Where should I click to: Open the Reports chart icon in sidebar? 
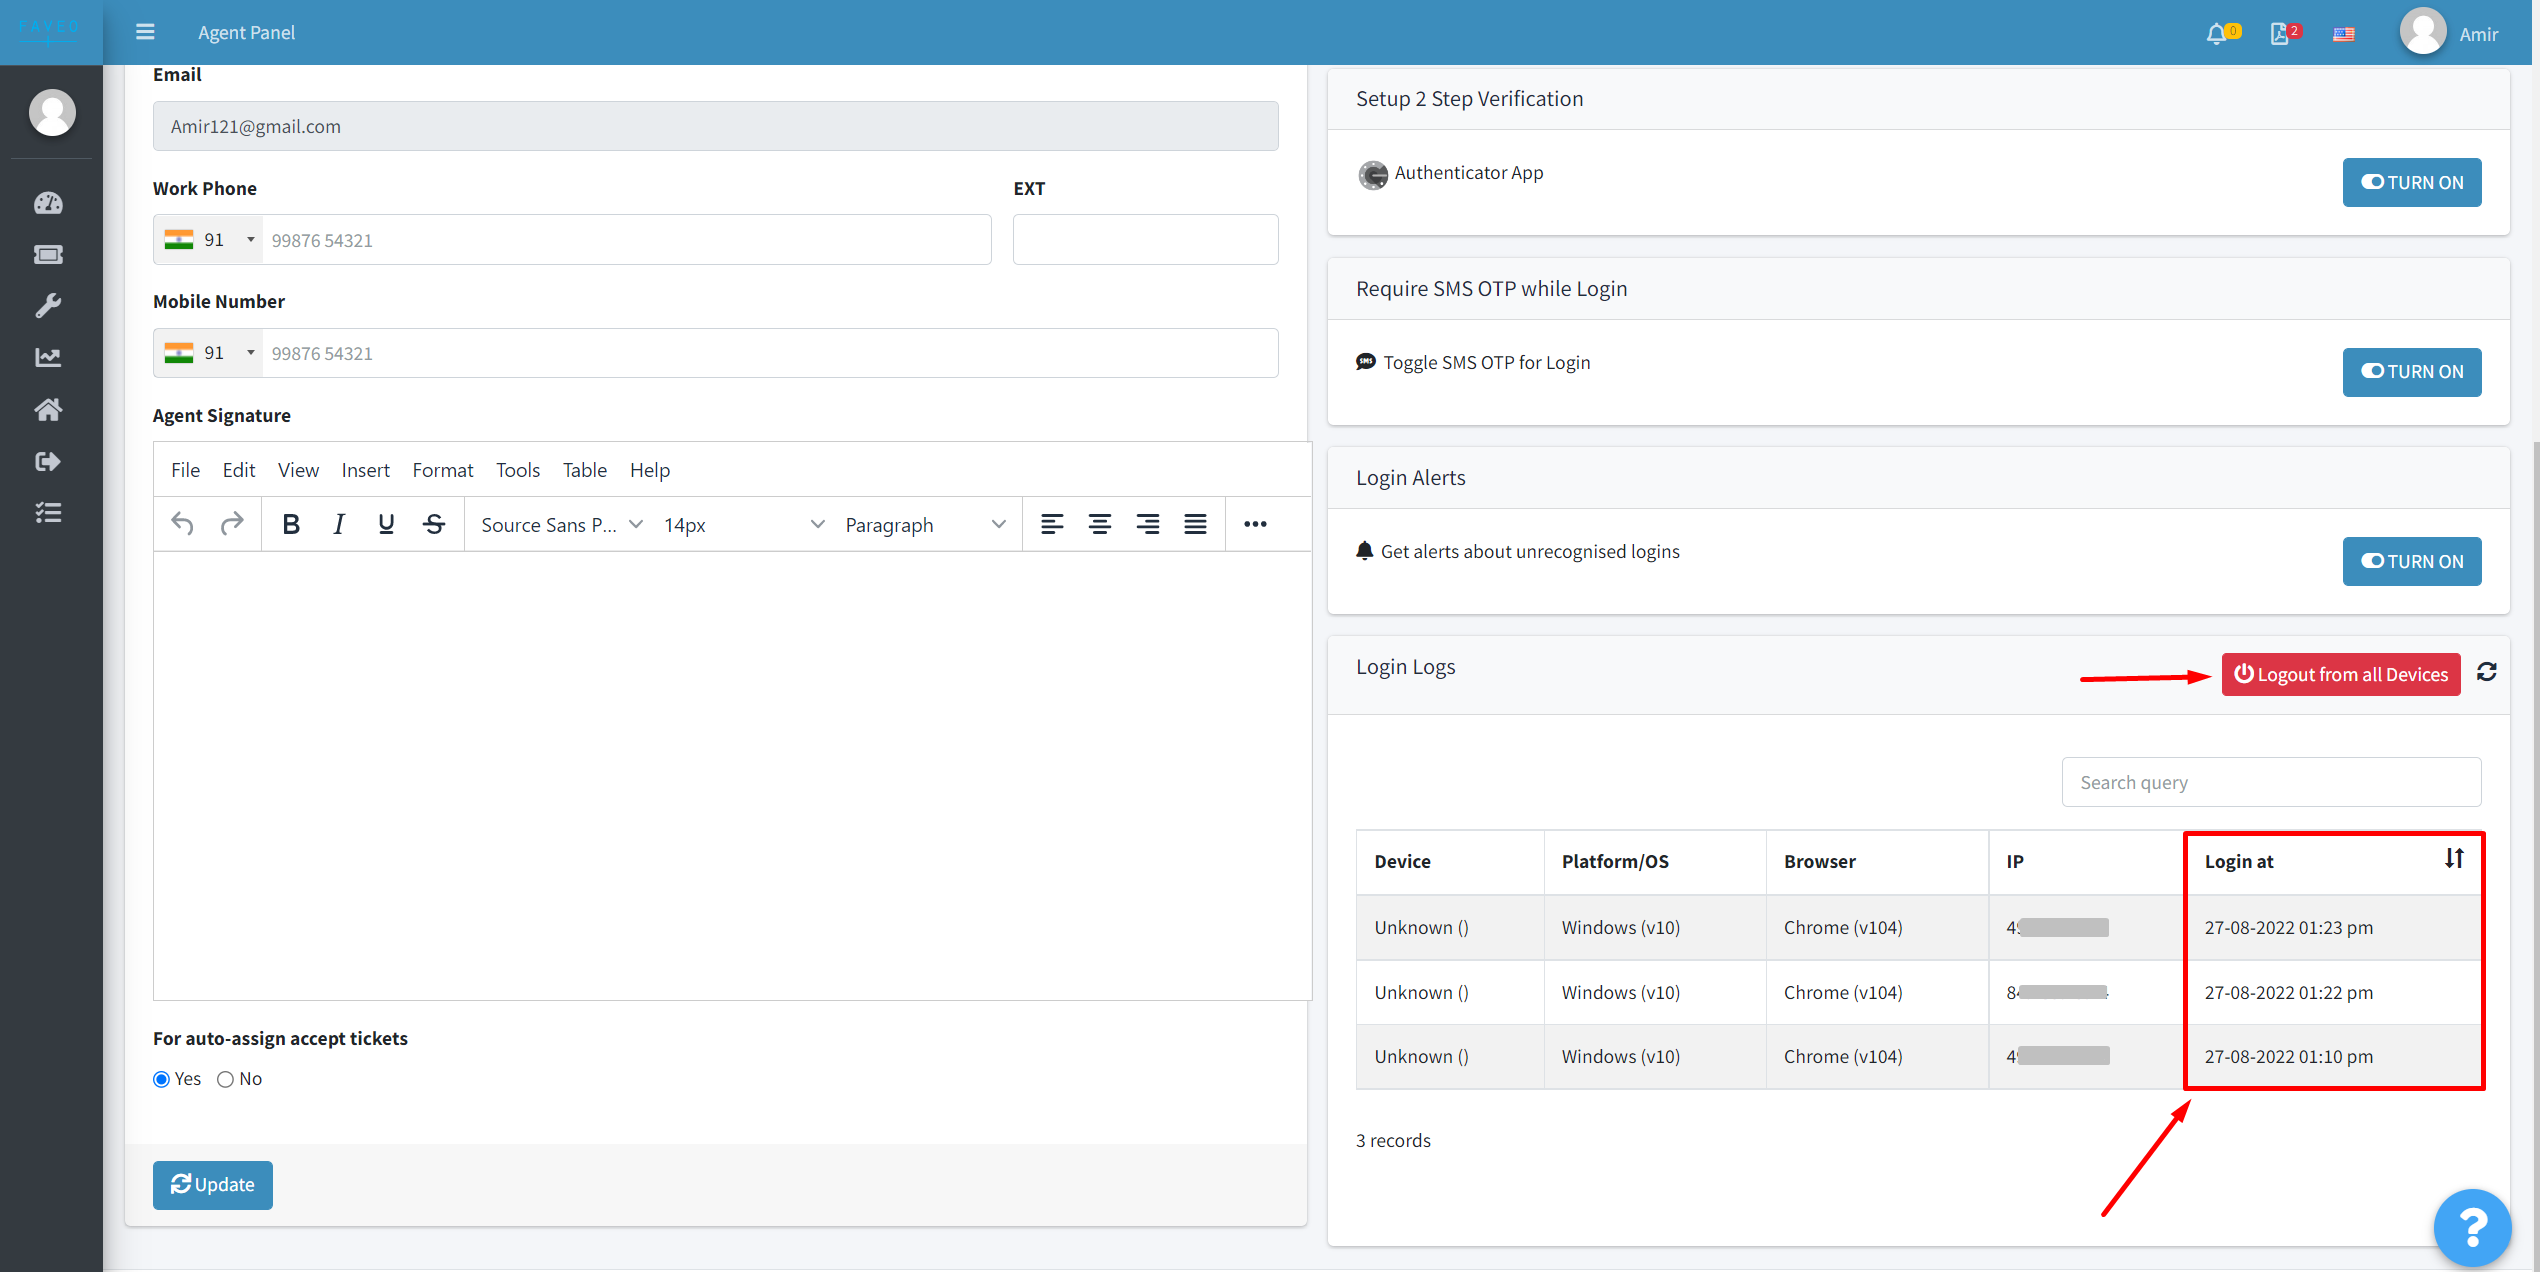tap(48, 357)
